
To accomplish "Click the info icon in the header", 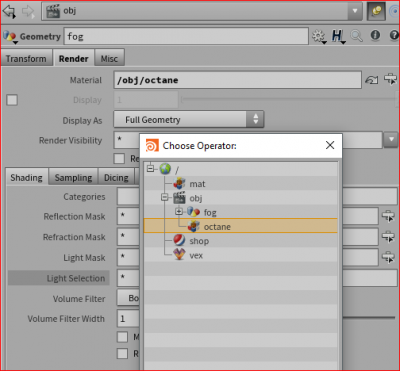I will coord(375,35).
